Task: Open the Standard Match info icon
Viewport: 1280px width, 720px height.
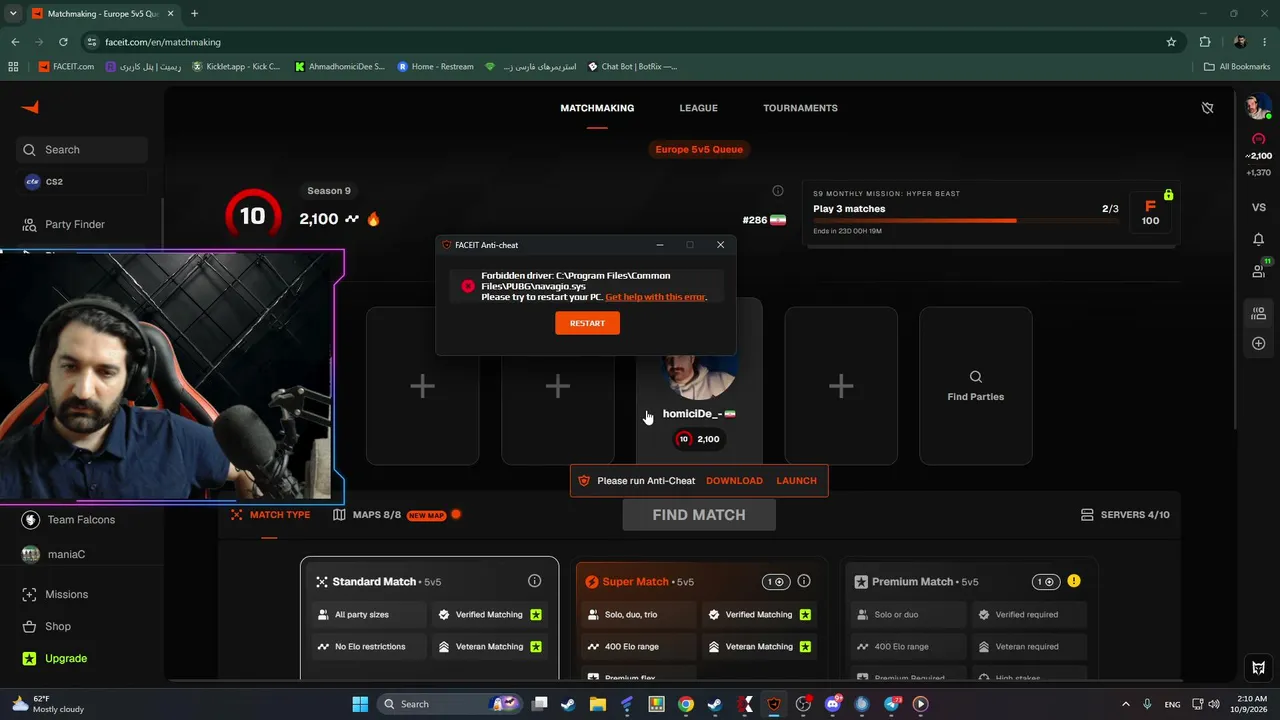Action: click(535, 581)
